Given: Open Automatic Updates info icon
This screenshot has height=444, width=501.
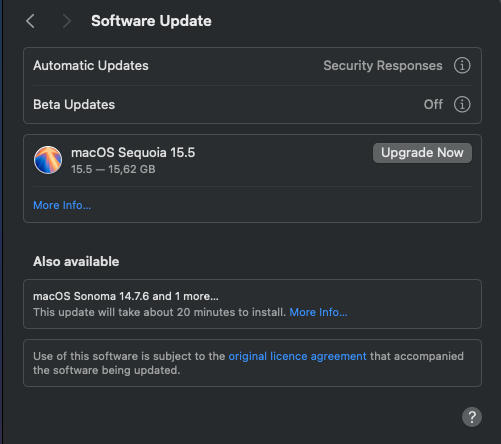Looking at the screenshot, I should point(462,65).
